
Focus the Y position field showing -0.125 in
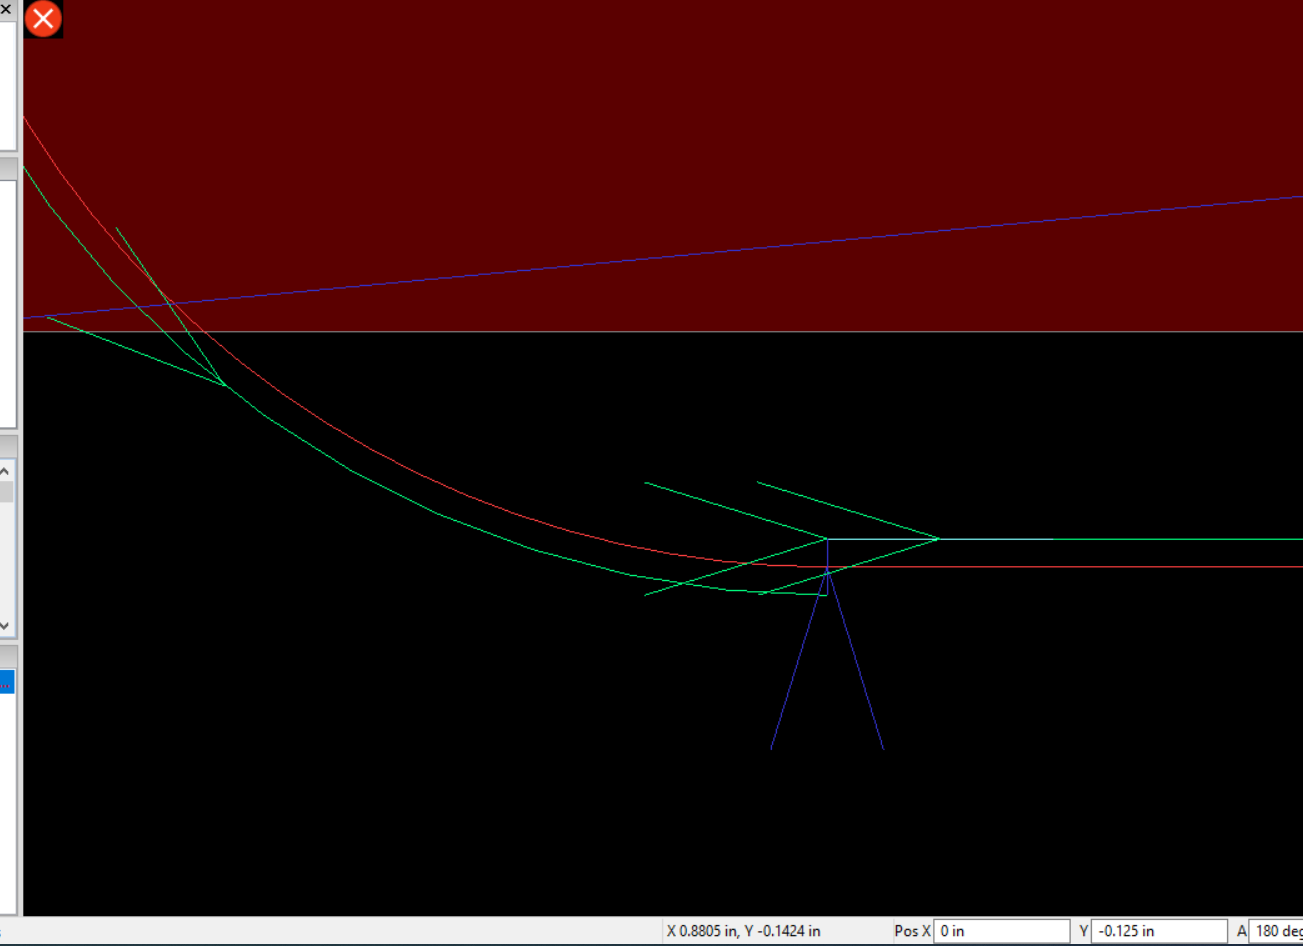1158,931
